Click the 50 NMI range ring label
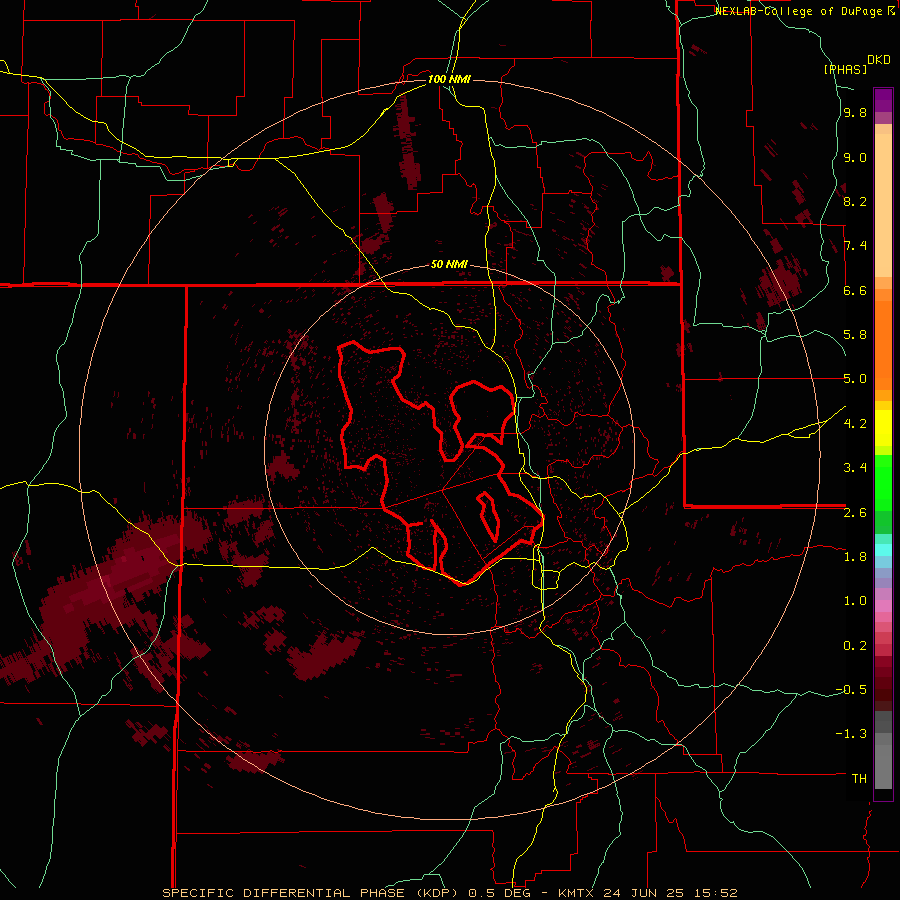 tap(449, 265)
